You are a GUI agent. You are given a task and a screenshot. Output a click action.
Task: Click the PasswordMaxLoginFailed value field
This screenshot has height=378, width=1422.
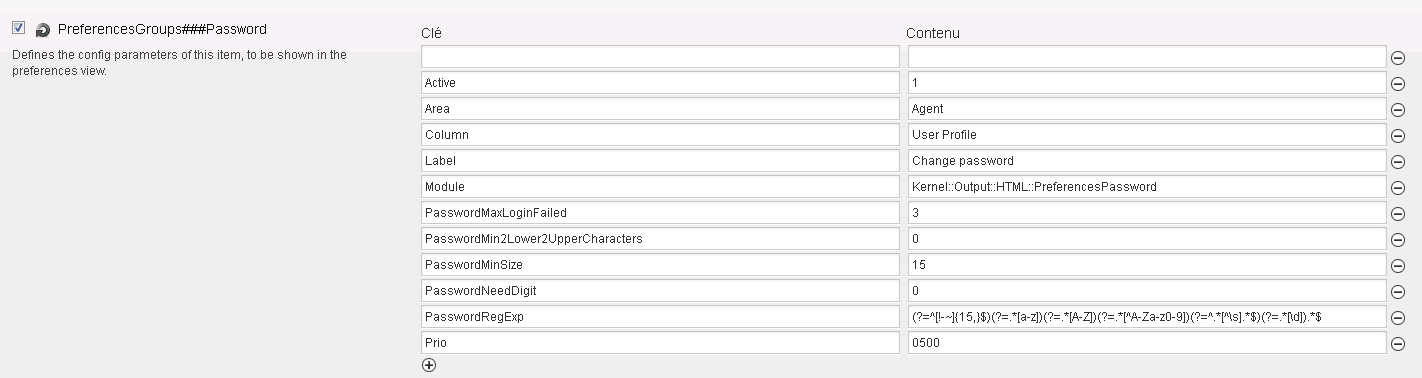(1147, 213)
